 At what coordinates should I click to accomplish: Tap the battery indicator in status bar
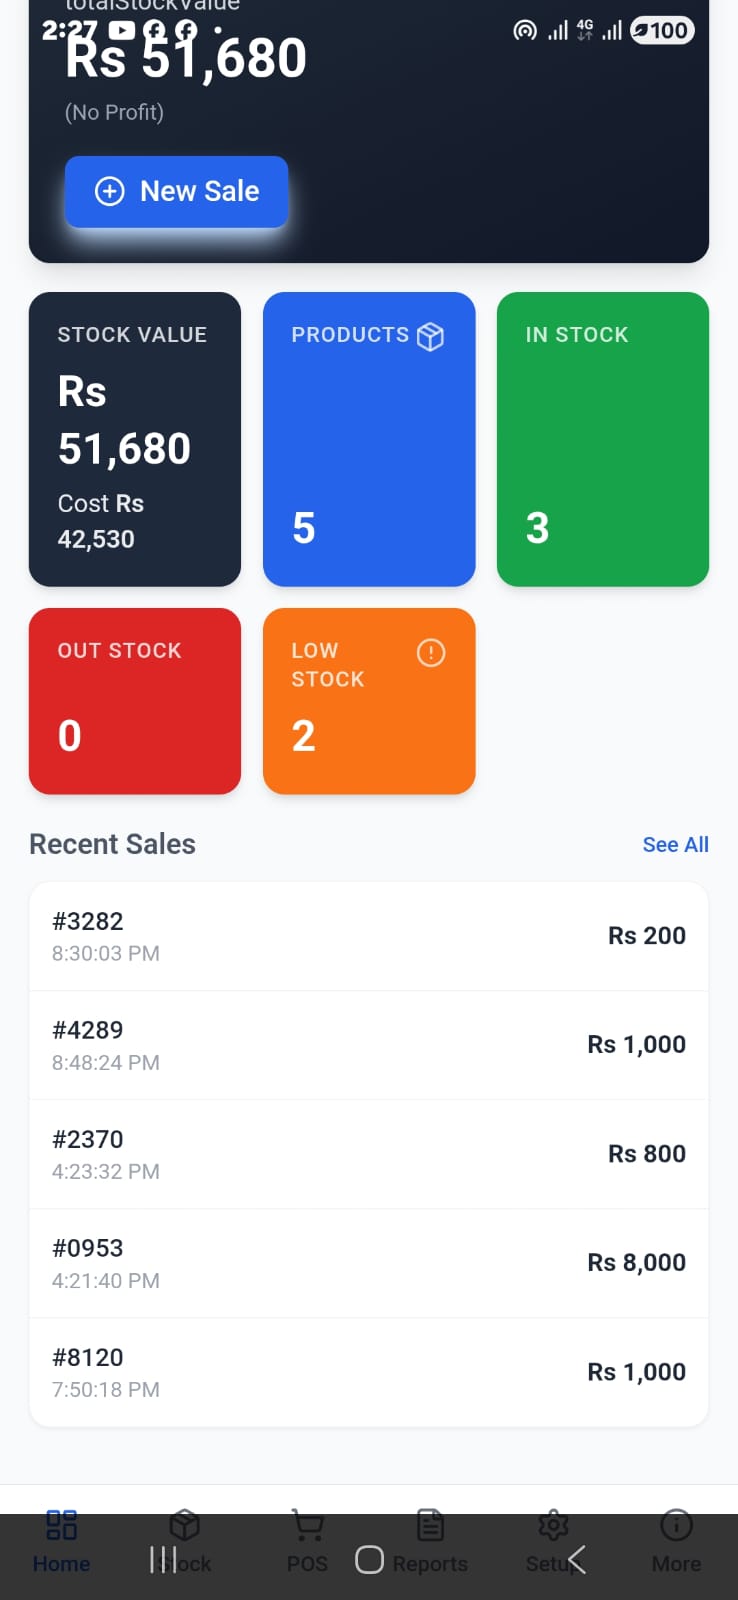662,30
